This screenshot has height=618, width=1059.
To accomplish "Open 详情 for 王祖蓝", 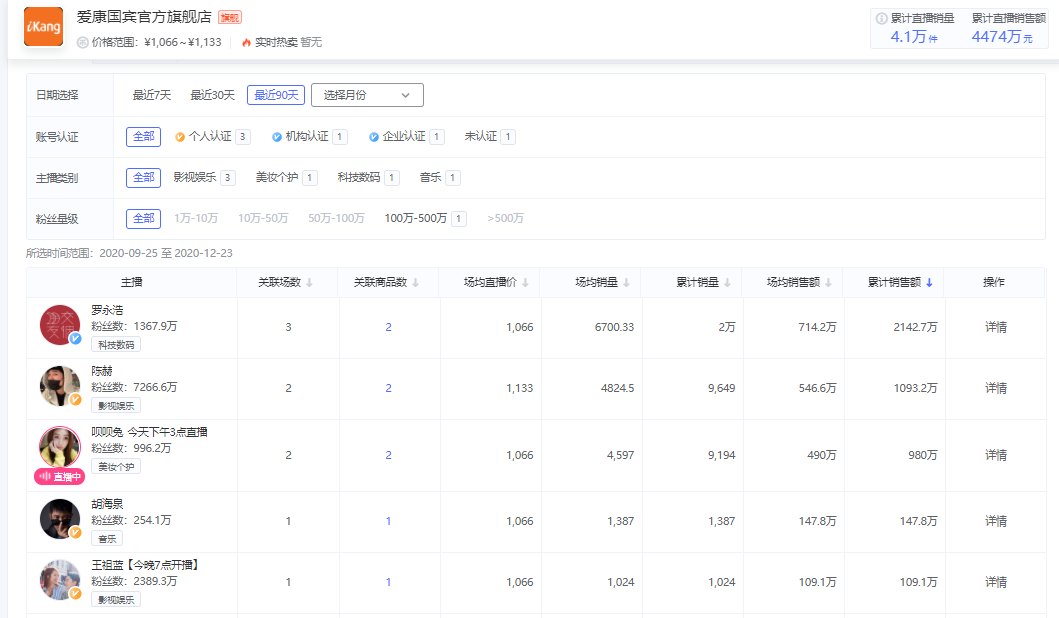I will pyautogui.click(x=996, y=582).
